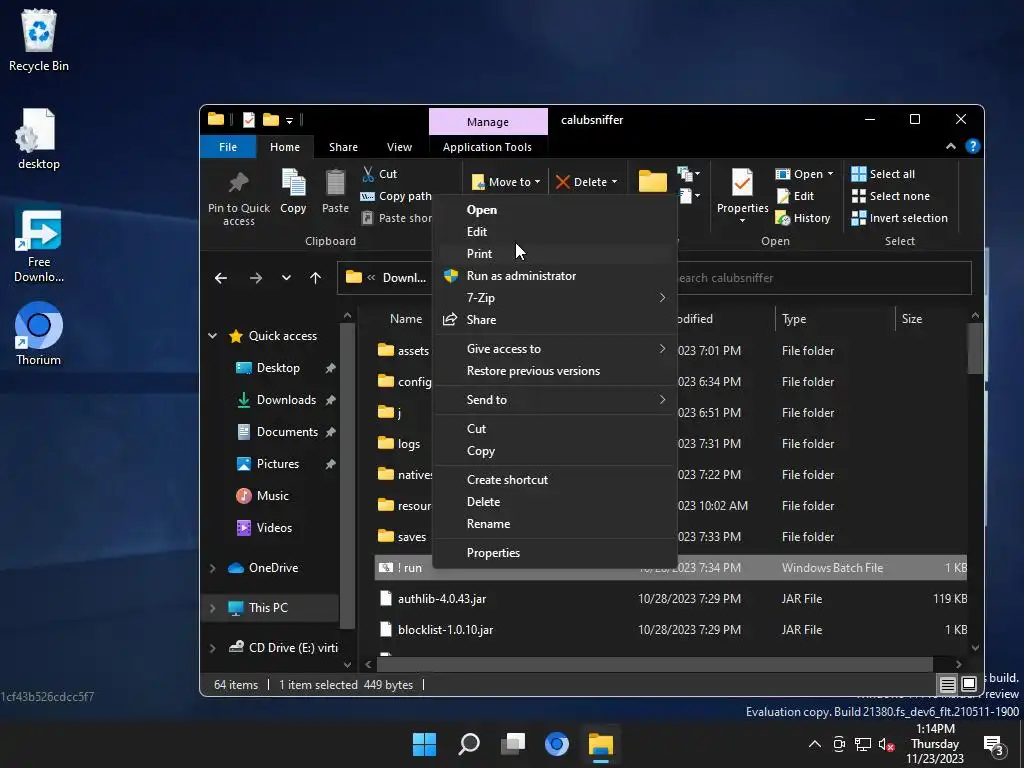This screenshot has width=1024, height=768.
Task: Click Copy path in Clipboard group
Action: [396, 196]
